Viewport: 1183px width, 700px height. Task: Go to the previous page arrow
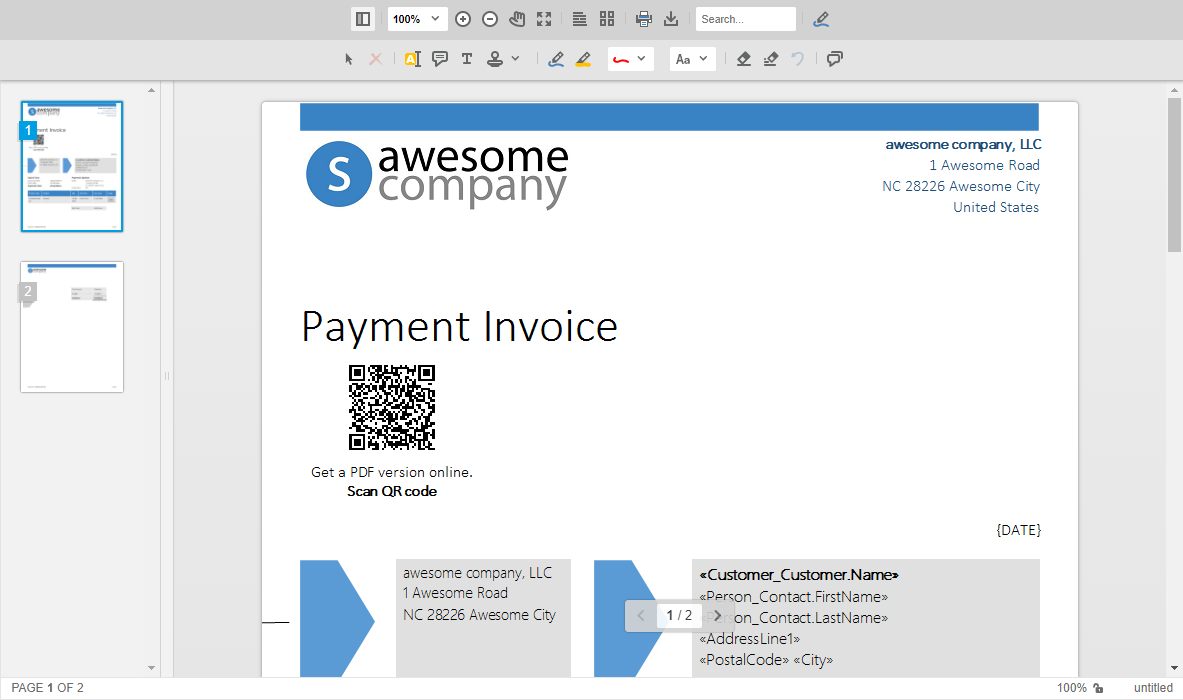(x=641, y=616)
